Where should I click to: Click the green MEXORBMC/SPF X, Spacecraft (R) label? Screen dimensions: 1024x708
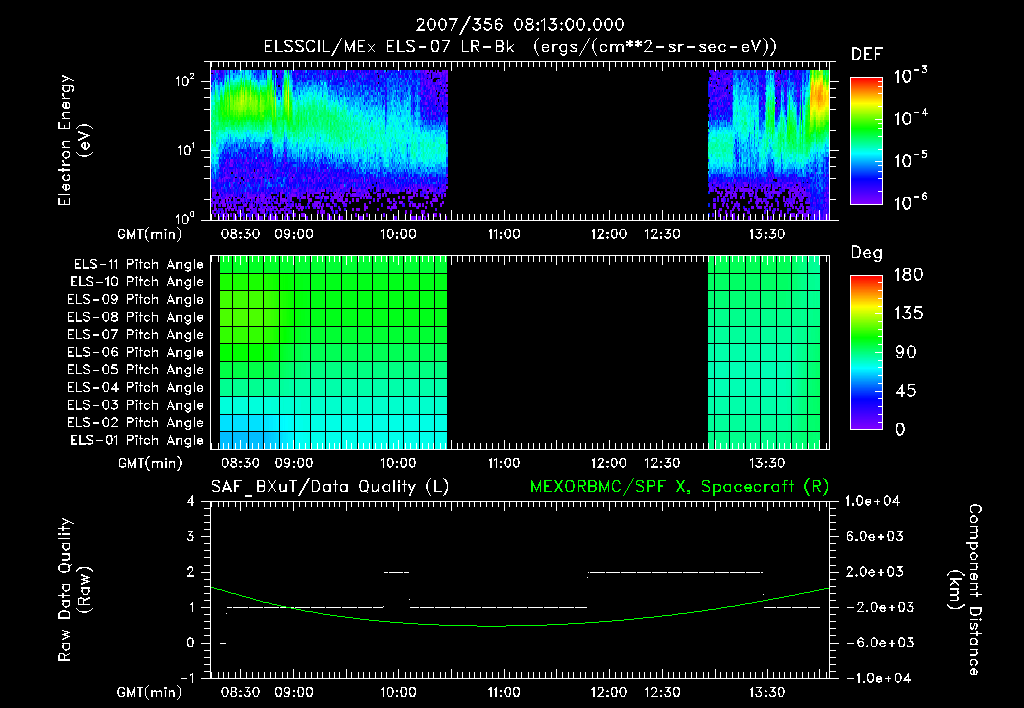click(x=679, y=487)
